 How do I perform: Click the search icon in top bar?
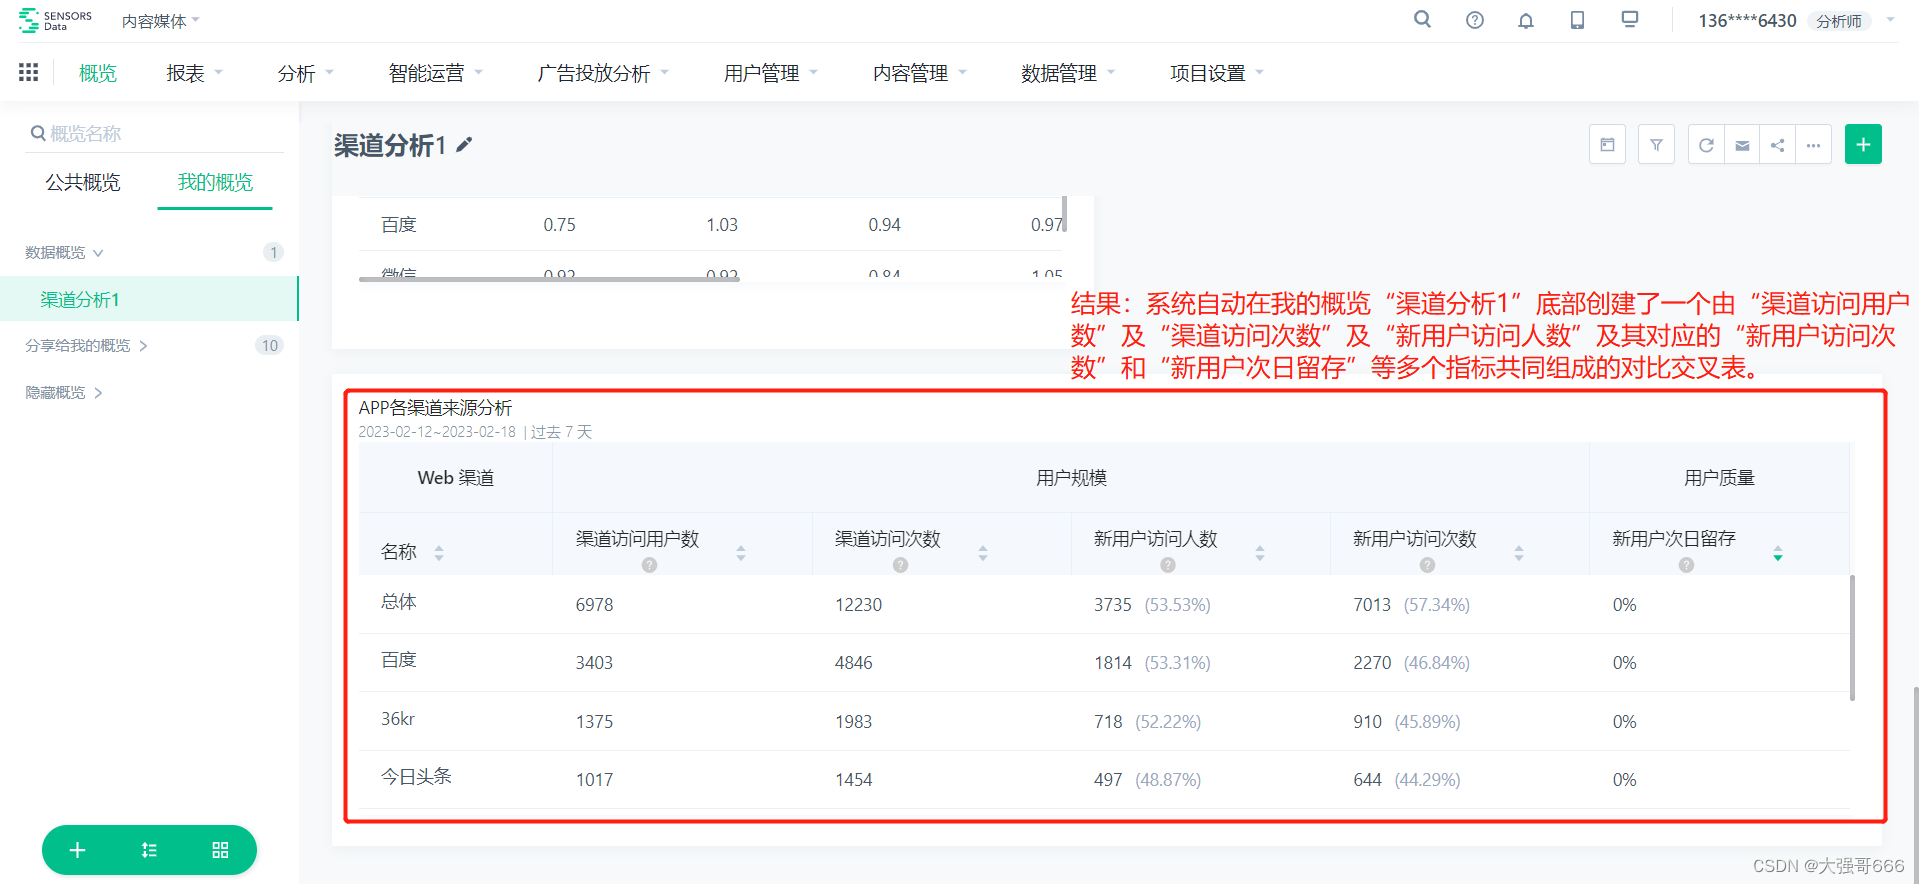pos(1422,19)
